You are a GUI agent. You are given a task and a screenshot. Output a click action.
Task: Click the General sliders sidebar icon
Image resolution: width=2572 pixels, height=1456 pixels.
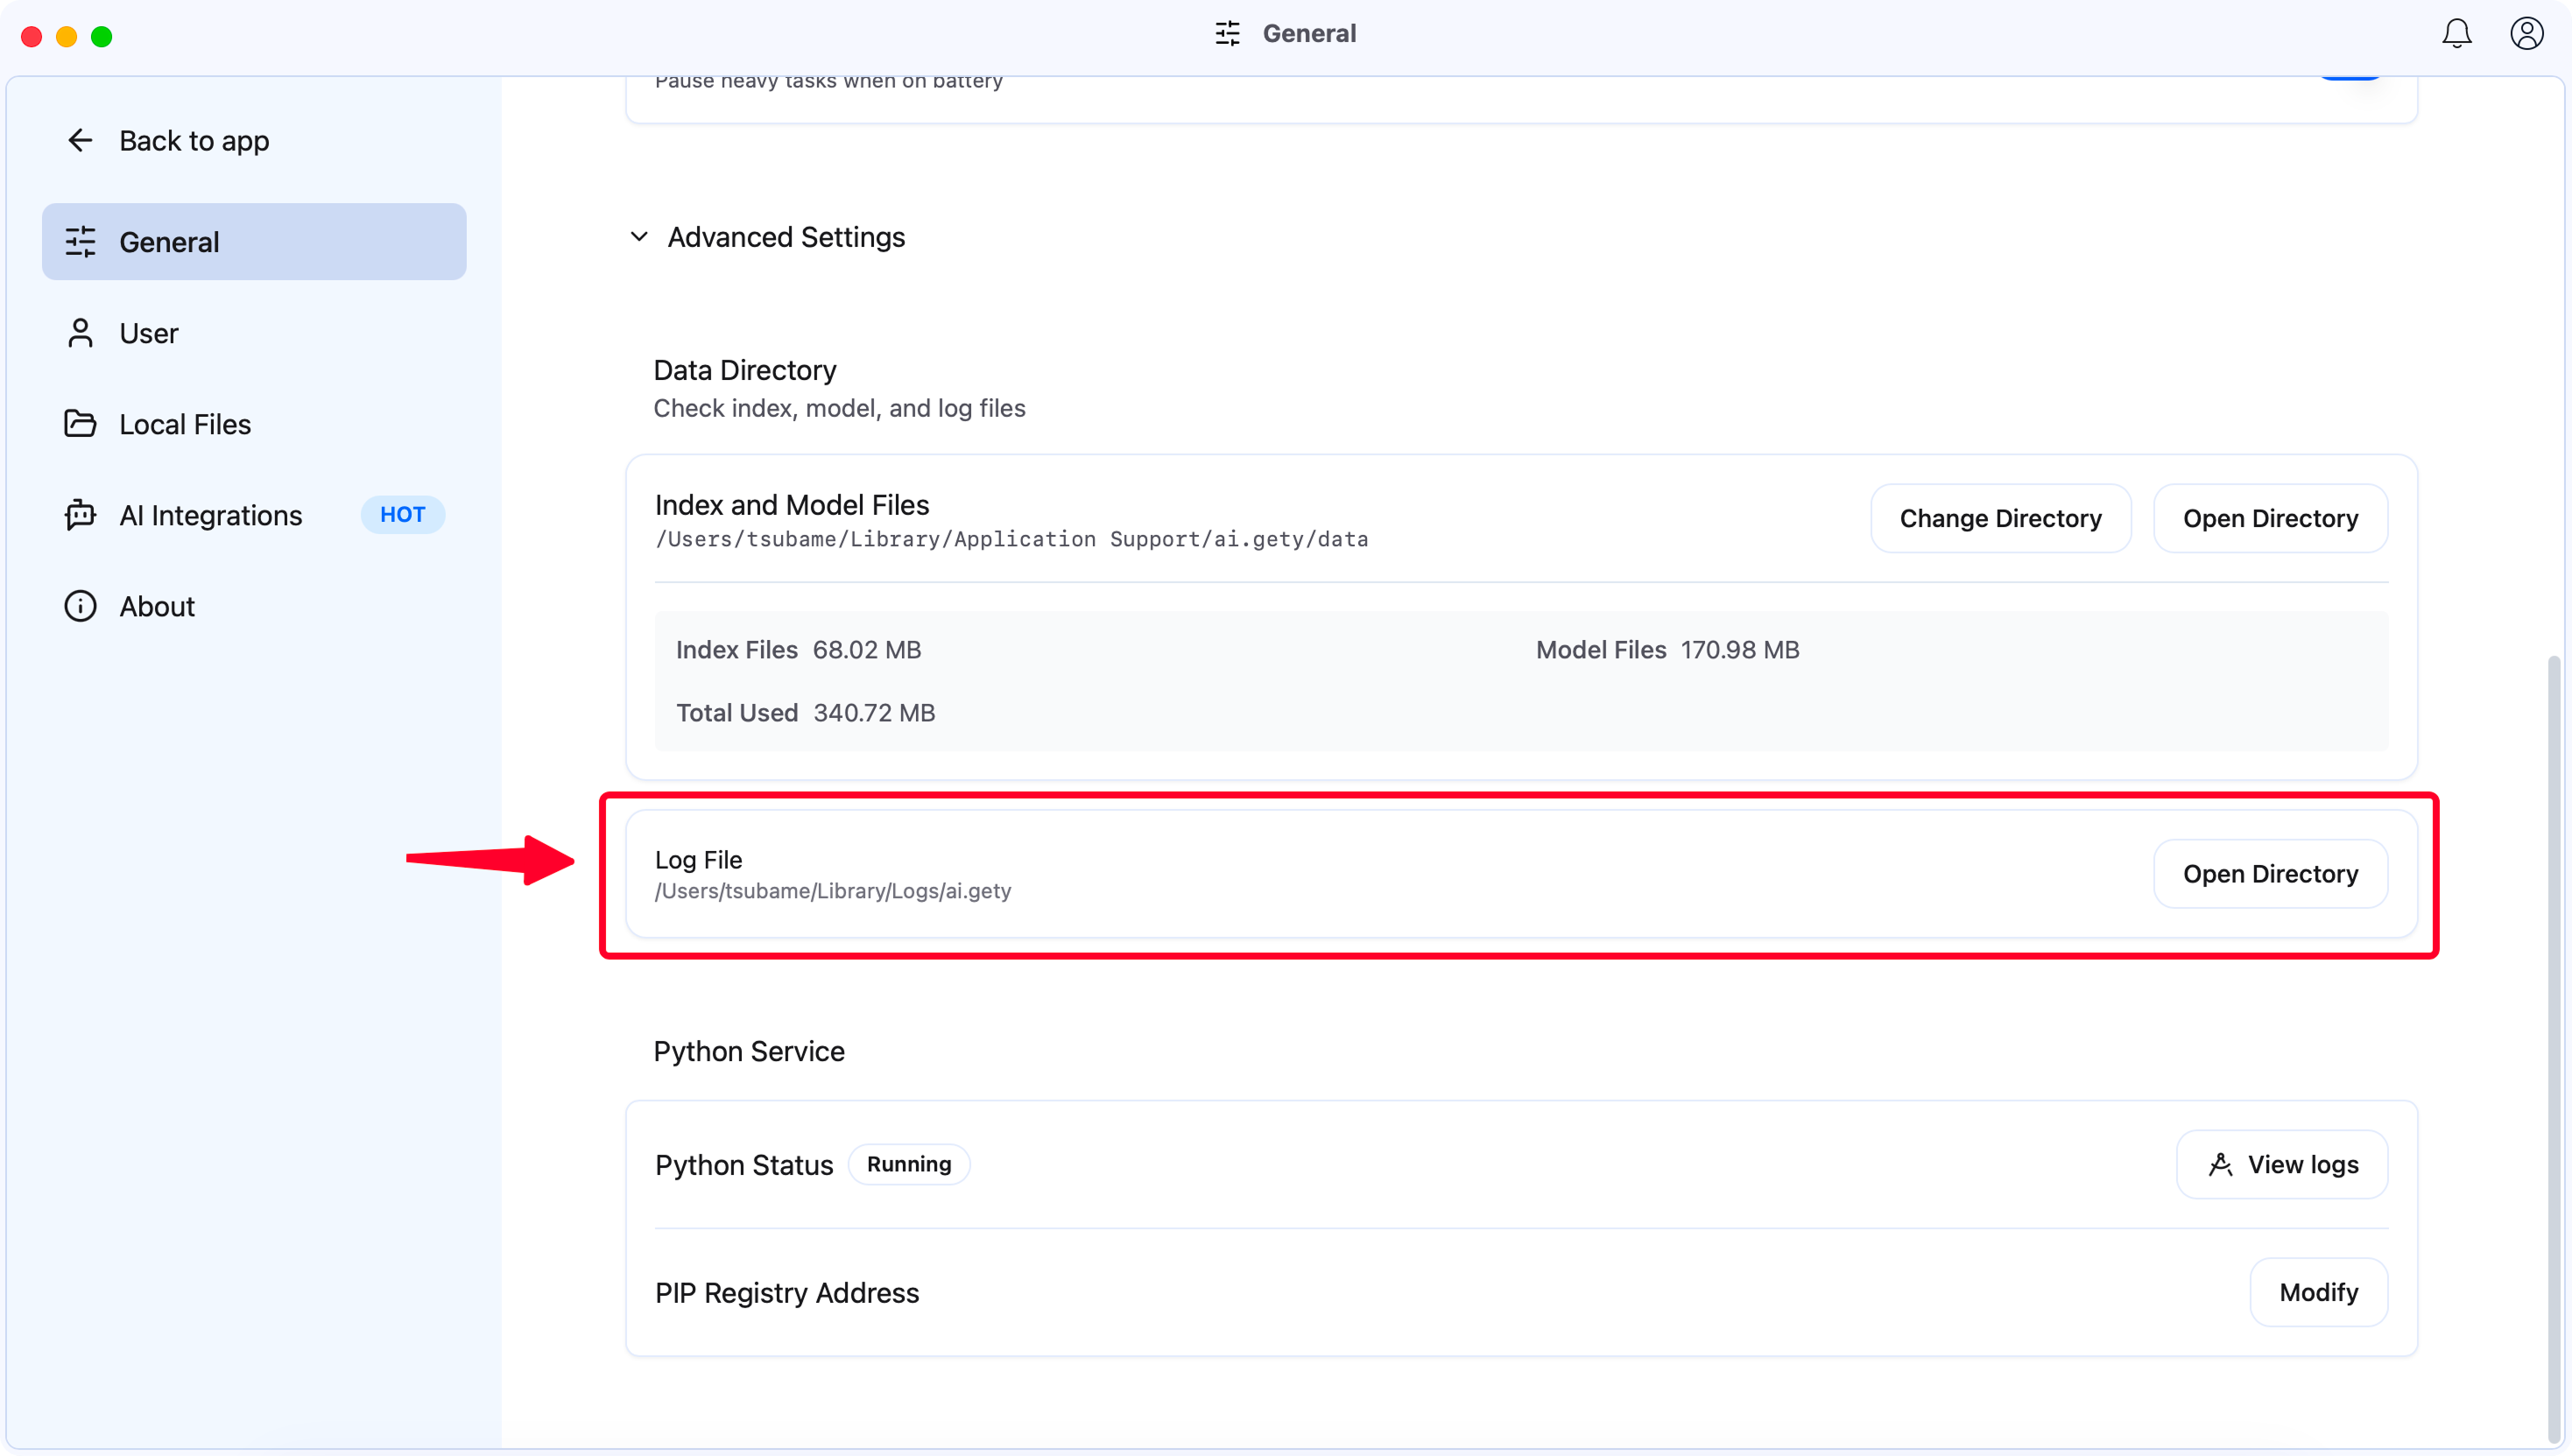80,242
